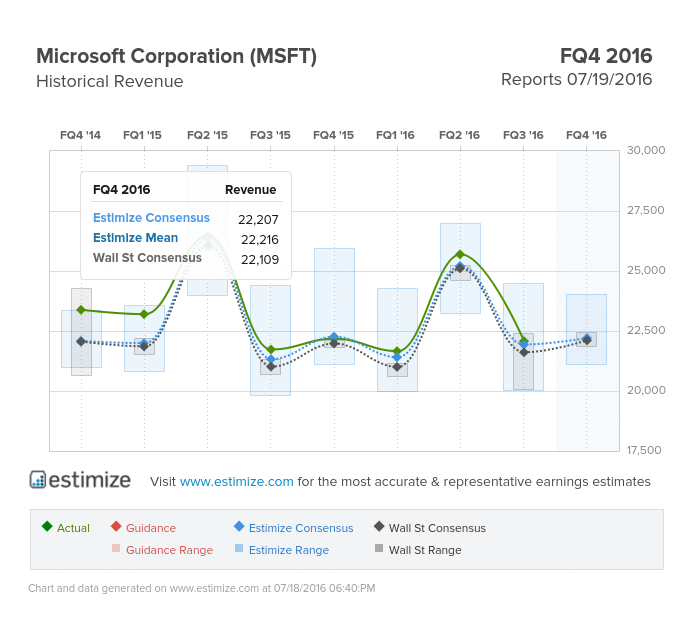Viewport: 685px width, 620px height.
Task: Toggle the Wall St Range legend label
Action: coord(425,550)
